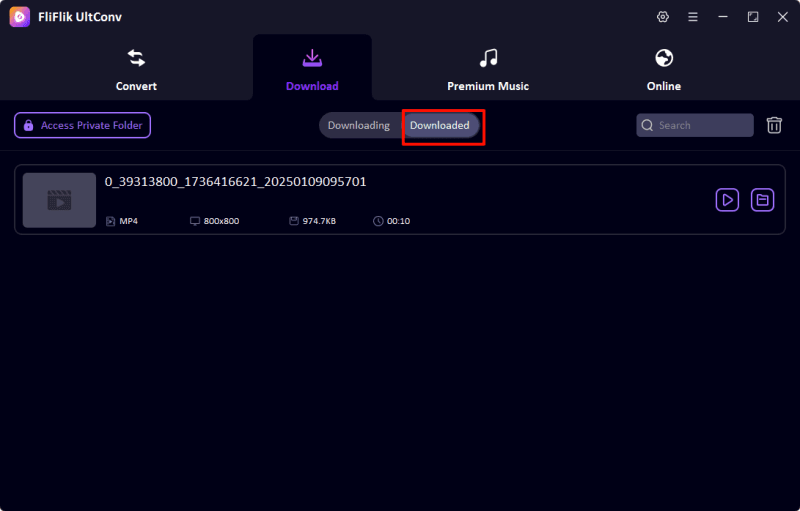Go to the Online tab
Screen dimensions: 800x511
click(663, 68)
